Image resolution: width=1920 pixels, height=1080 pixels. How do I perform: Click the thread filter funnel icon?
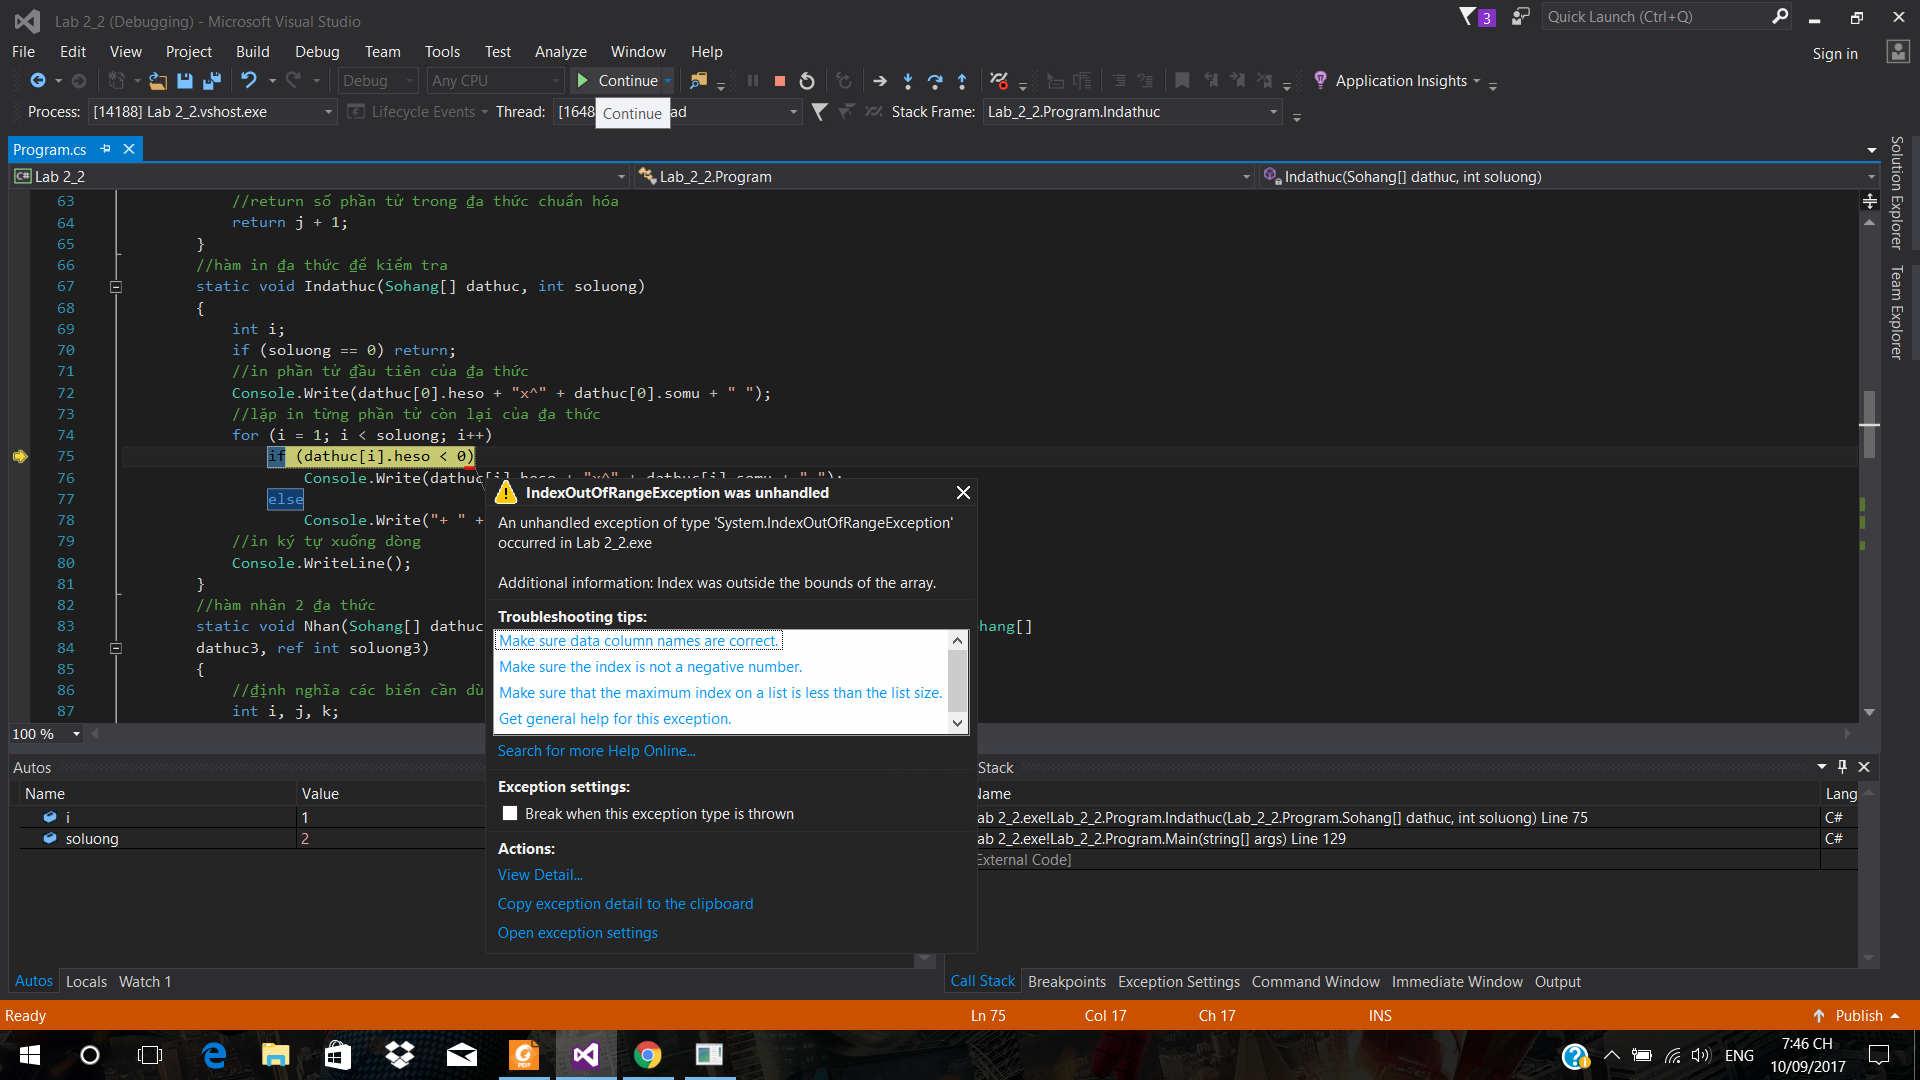819,112
